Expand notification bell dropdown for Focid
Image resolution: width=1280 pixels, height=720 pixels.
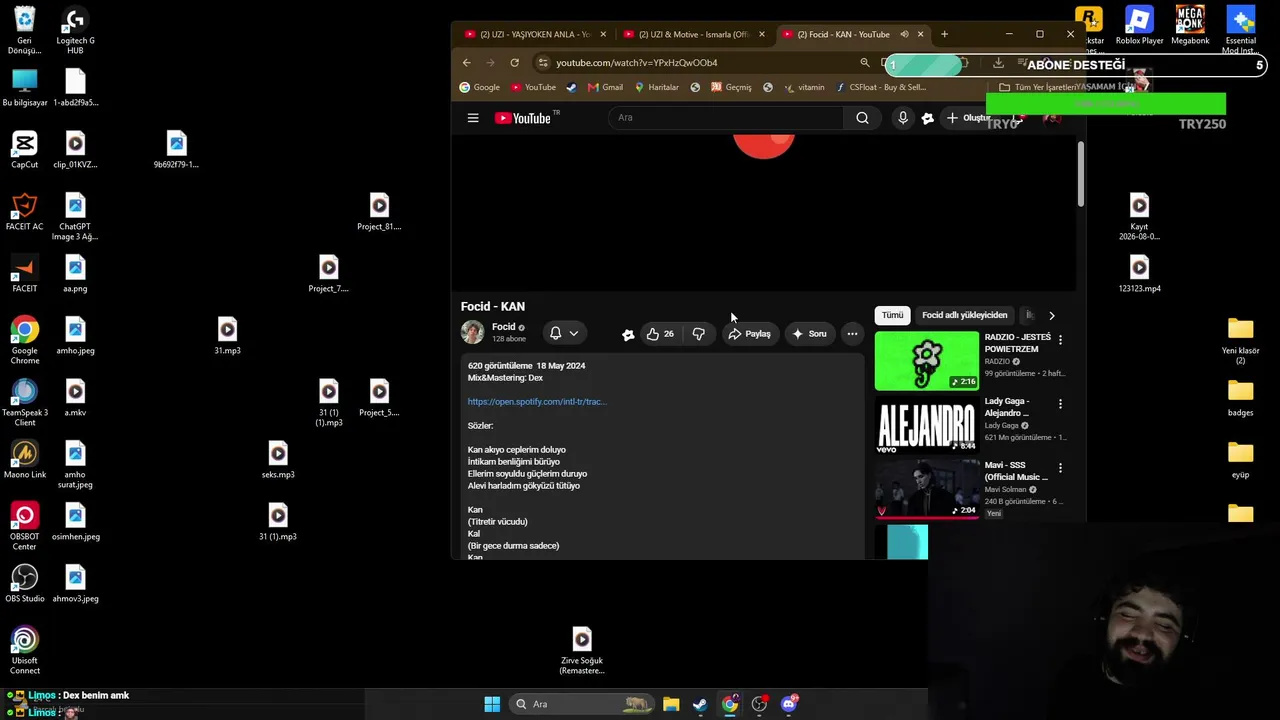[x=573, y=334]
